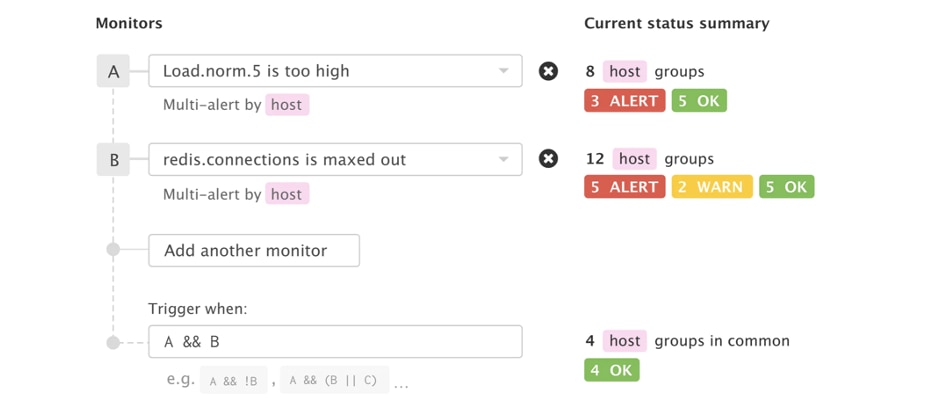Select the monitor B label box

113,159
